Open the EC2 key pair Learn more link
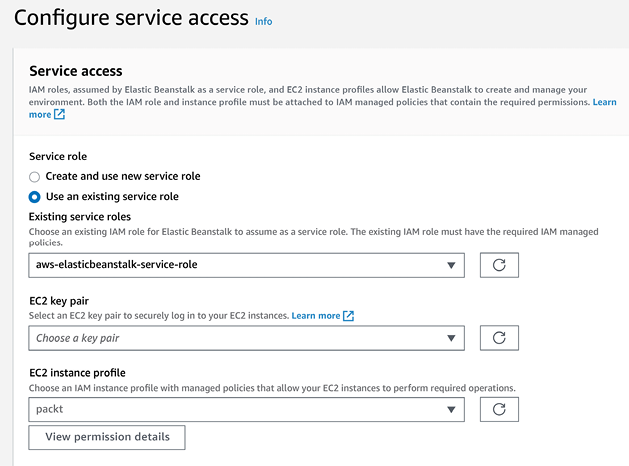The image size is (629, 466). (x=316, y=316)
